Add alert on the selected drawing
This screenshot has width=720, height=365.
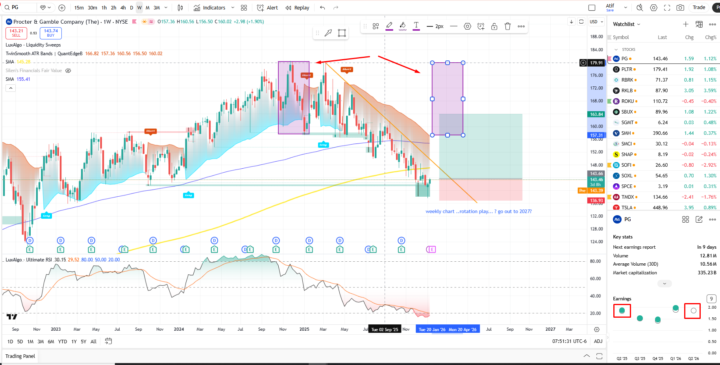tap(481, 27)
